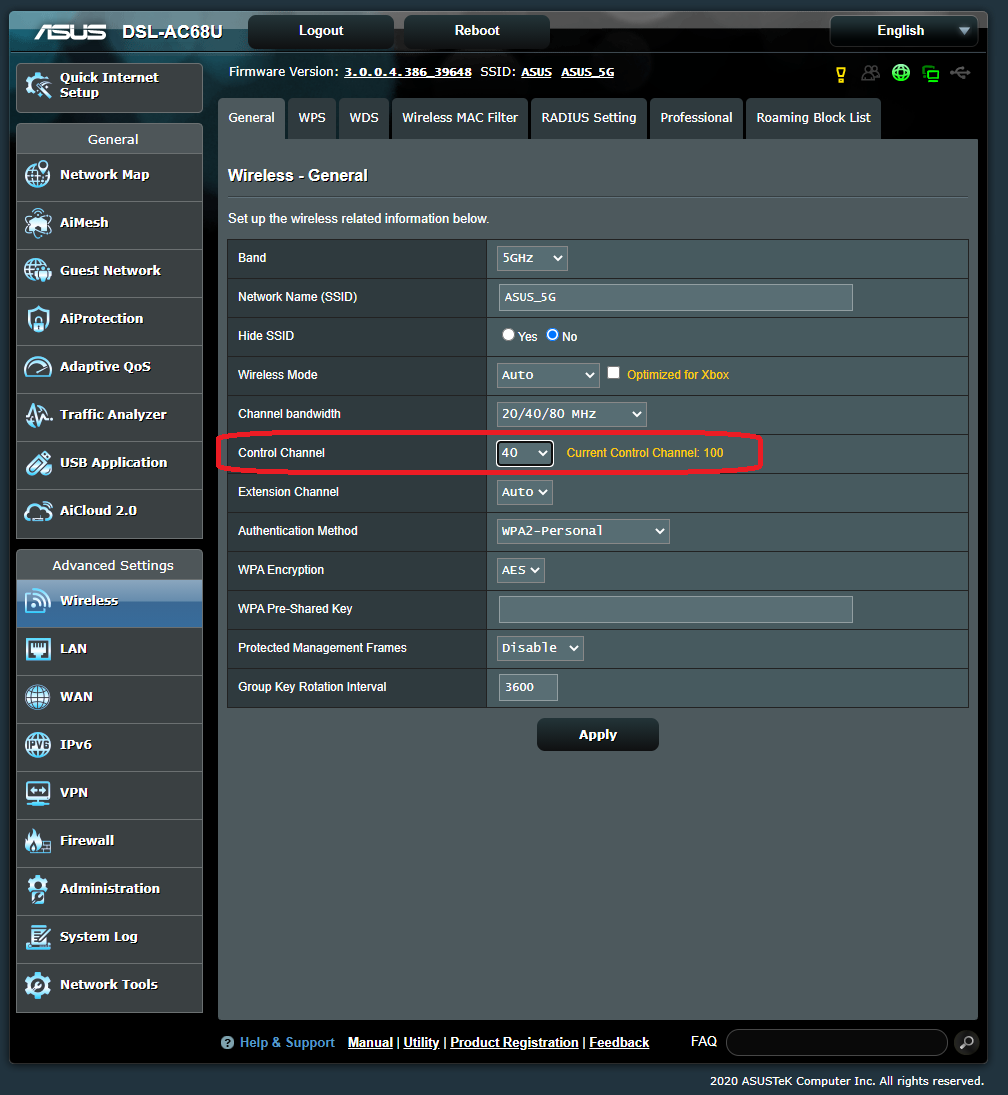Click the WPA Pre-Shared Key field
This screenshot has height=1095, width=1008.
tap(675, 610)
